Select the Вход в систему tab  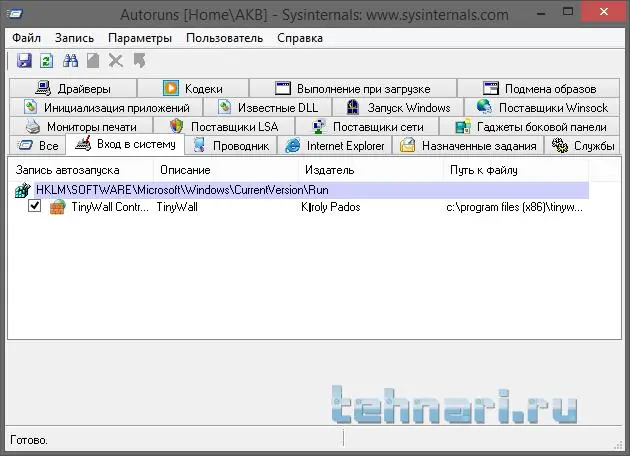[x=125, y=144]
